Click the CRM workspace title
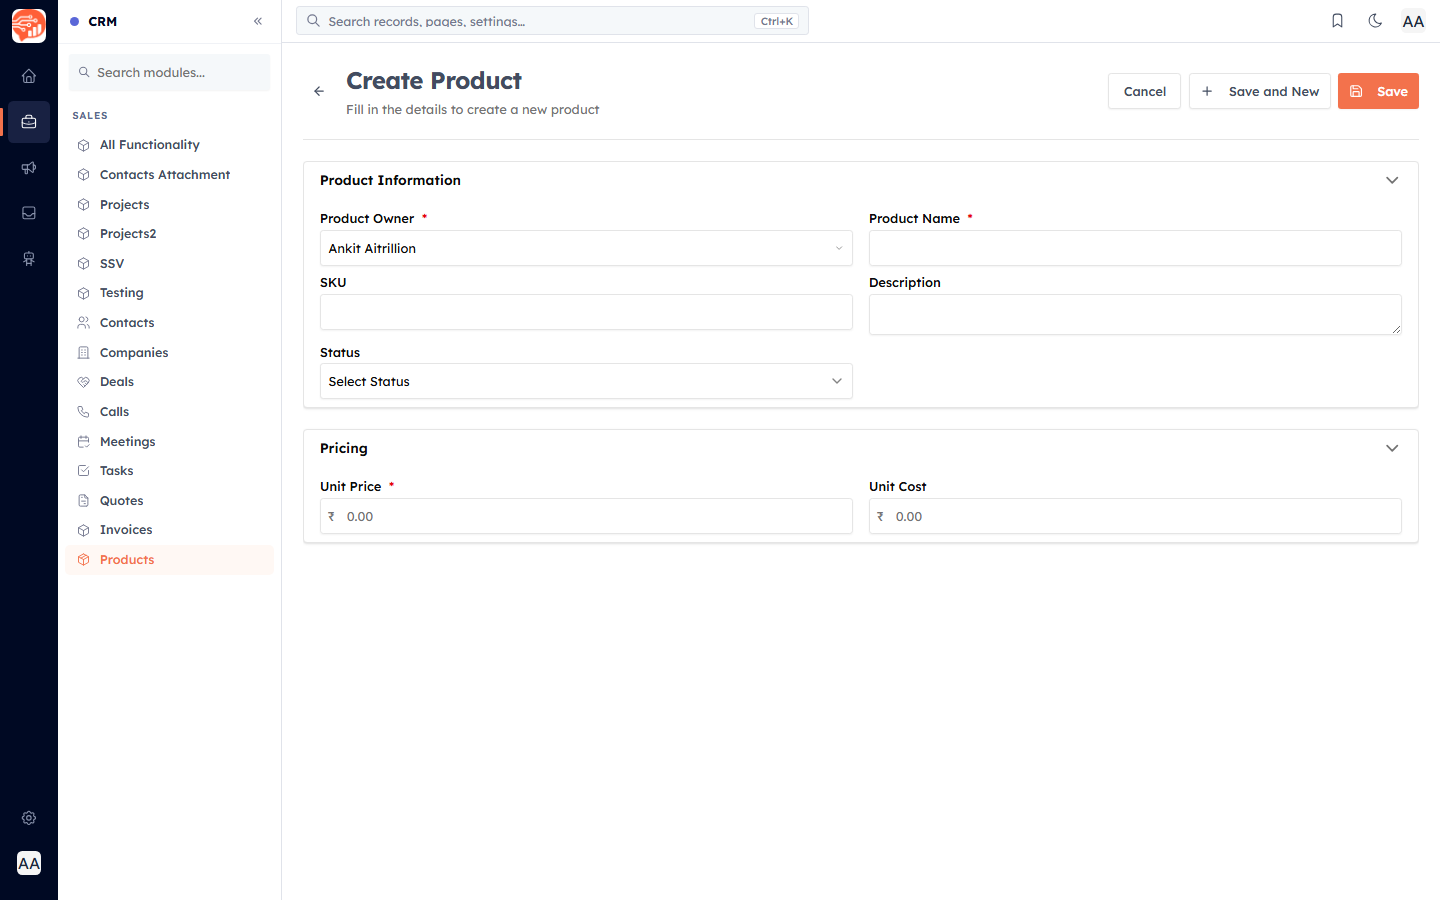Screen dimensions: 1440x900 pos(102,21)
